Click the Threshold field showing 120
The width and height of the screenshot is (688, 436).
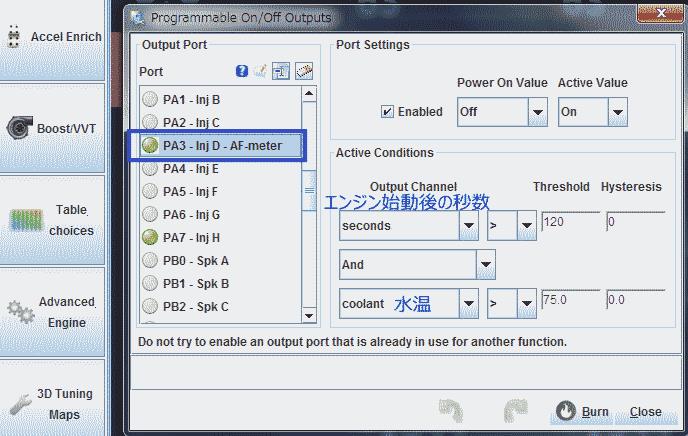(570, 222)
